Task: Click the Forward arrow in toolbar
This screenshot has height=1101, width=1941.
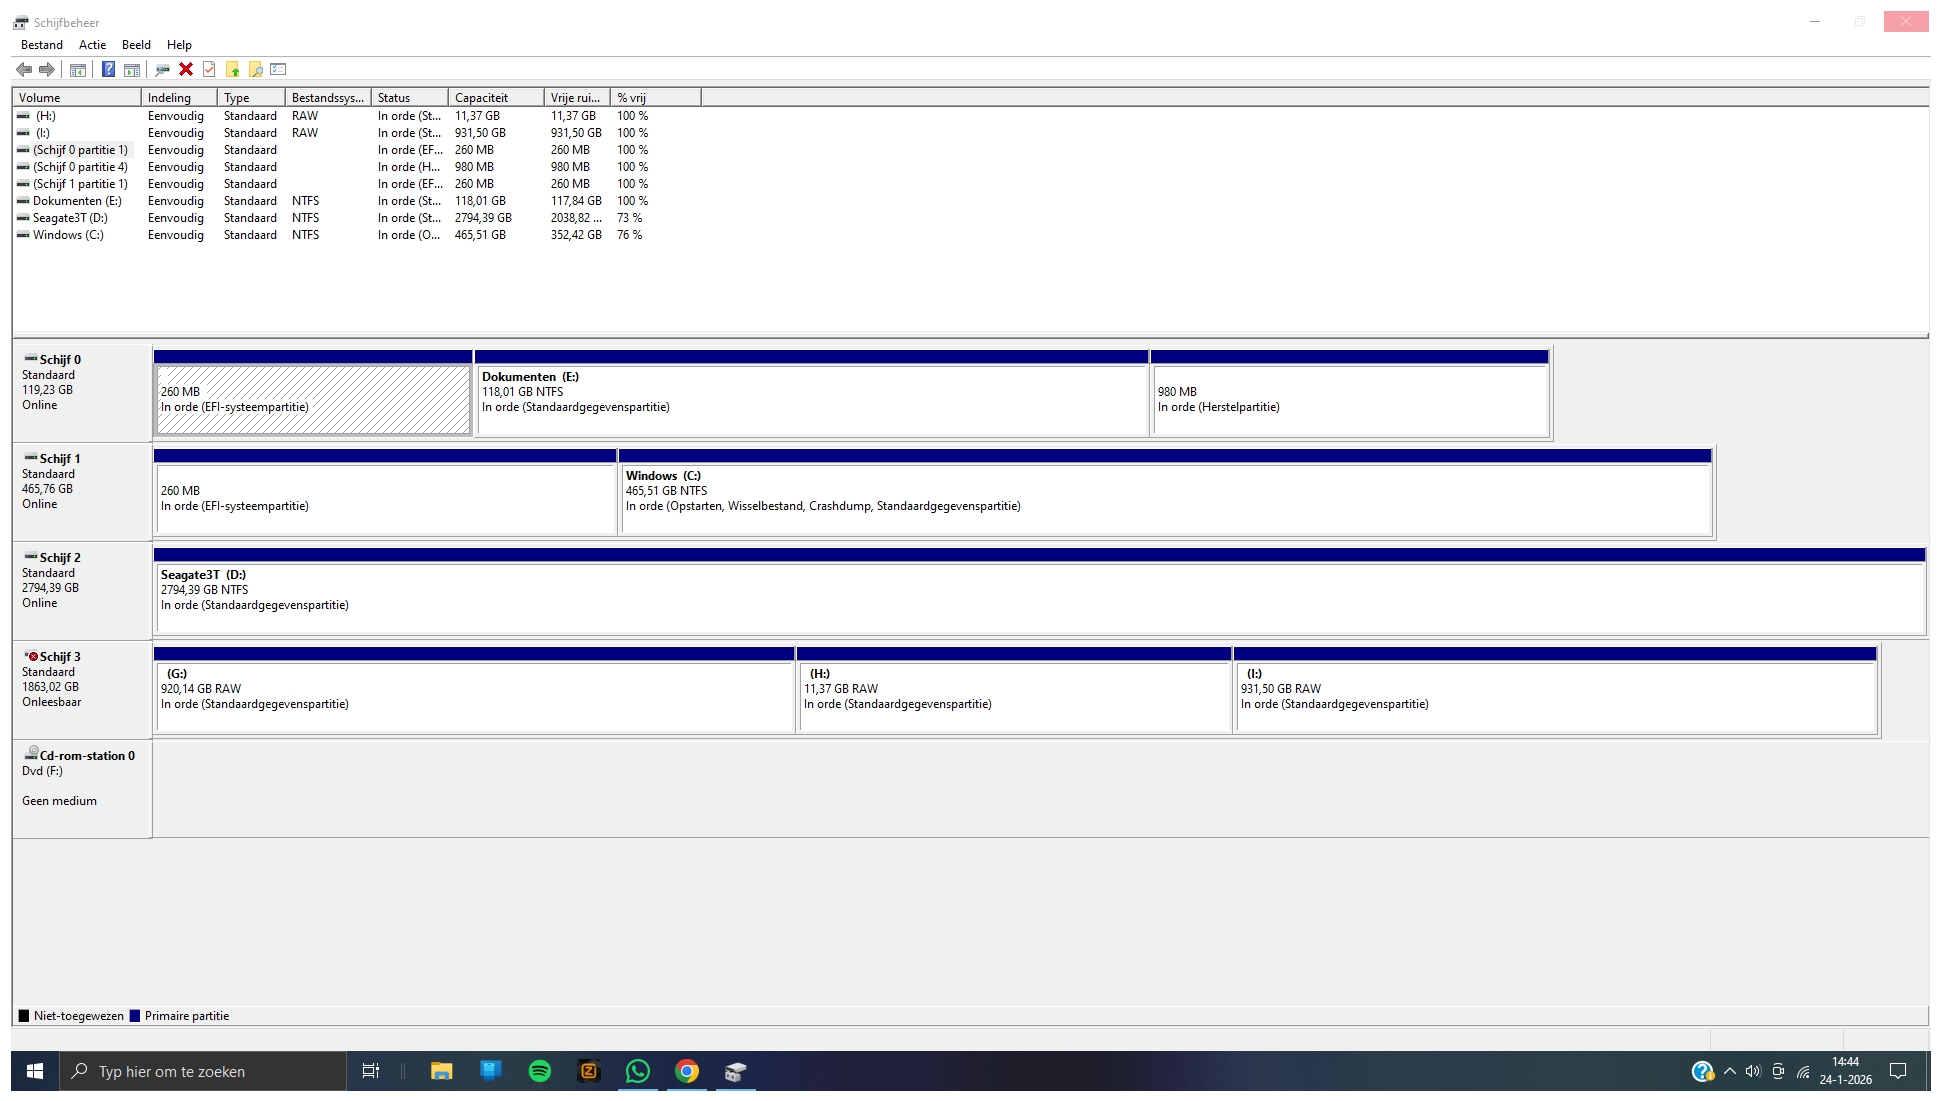Action: coord(47,70)
